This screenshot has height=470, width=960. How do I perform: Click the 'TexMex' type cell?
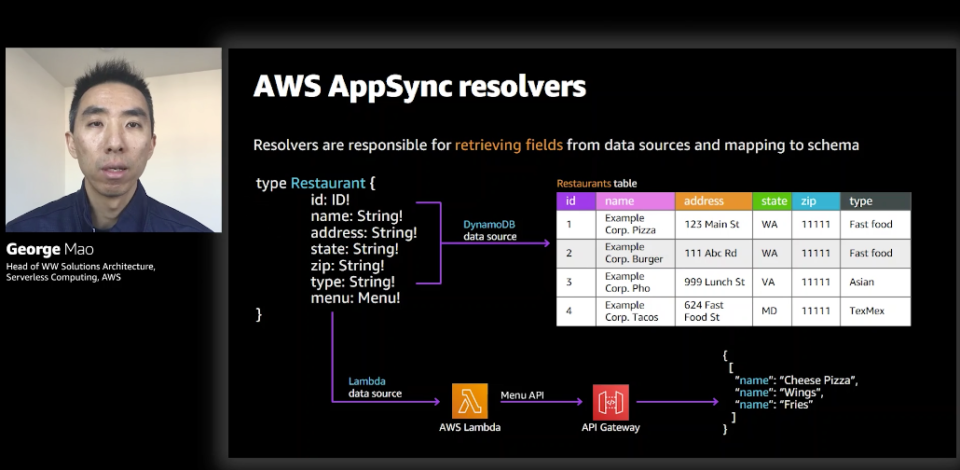876,311
